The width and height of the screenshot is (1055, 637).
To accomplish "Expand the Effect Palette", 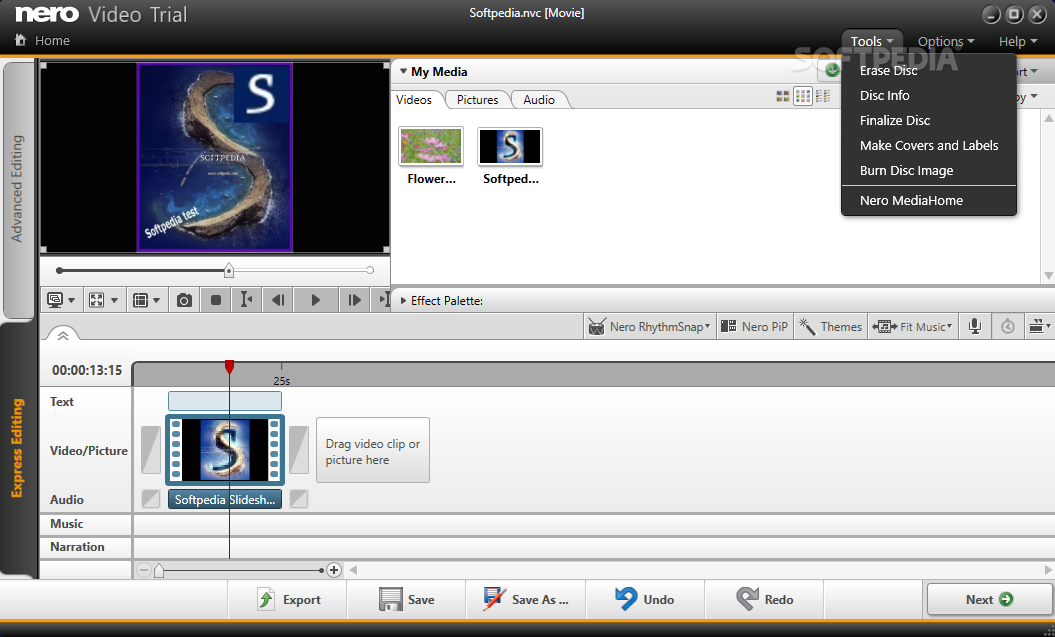I will (x=403, y=301).
